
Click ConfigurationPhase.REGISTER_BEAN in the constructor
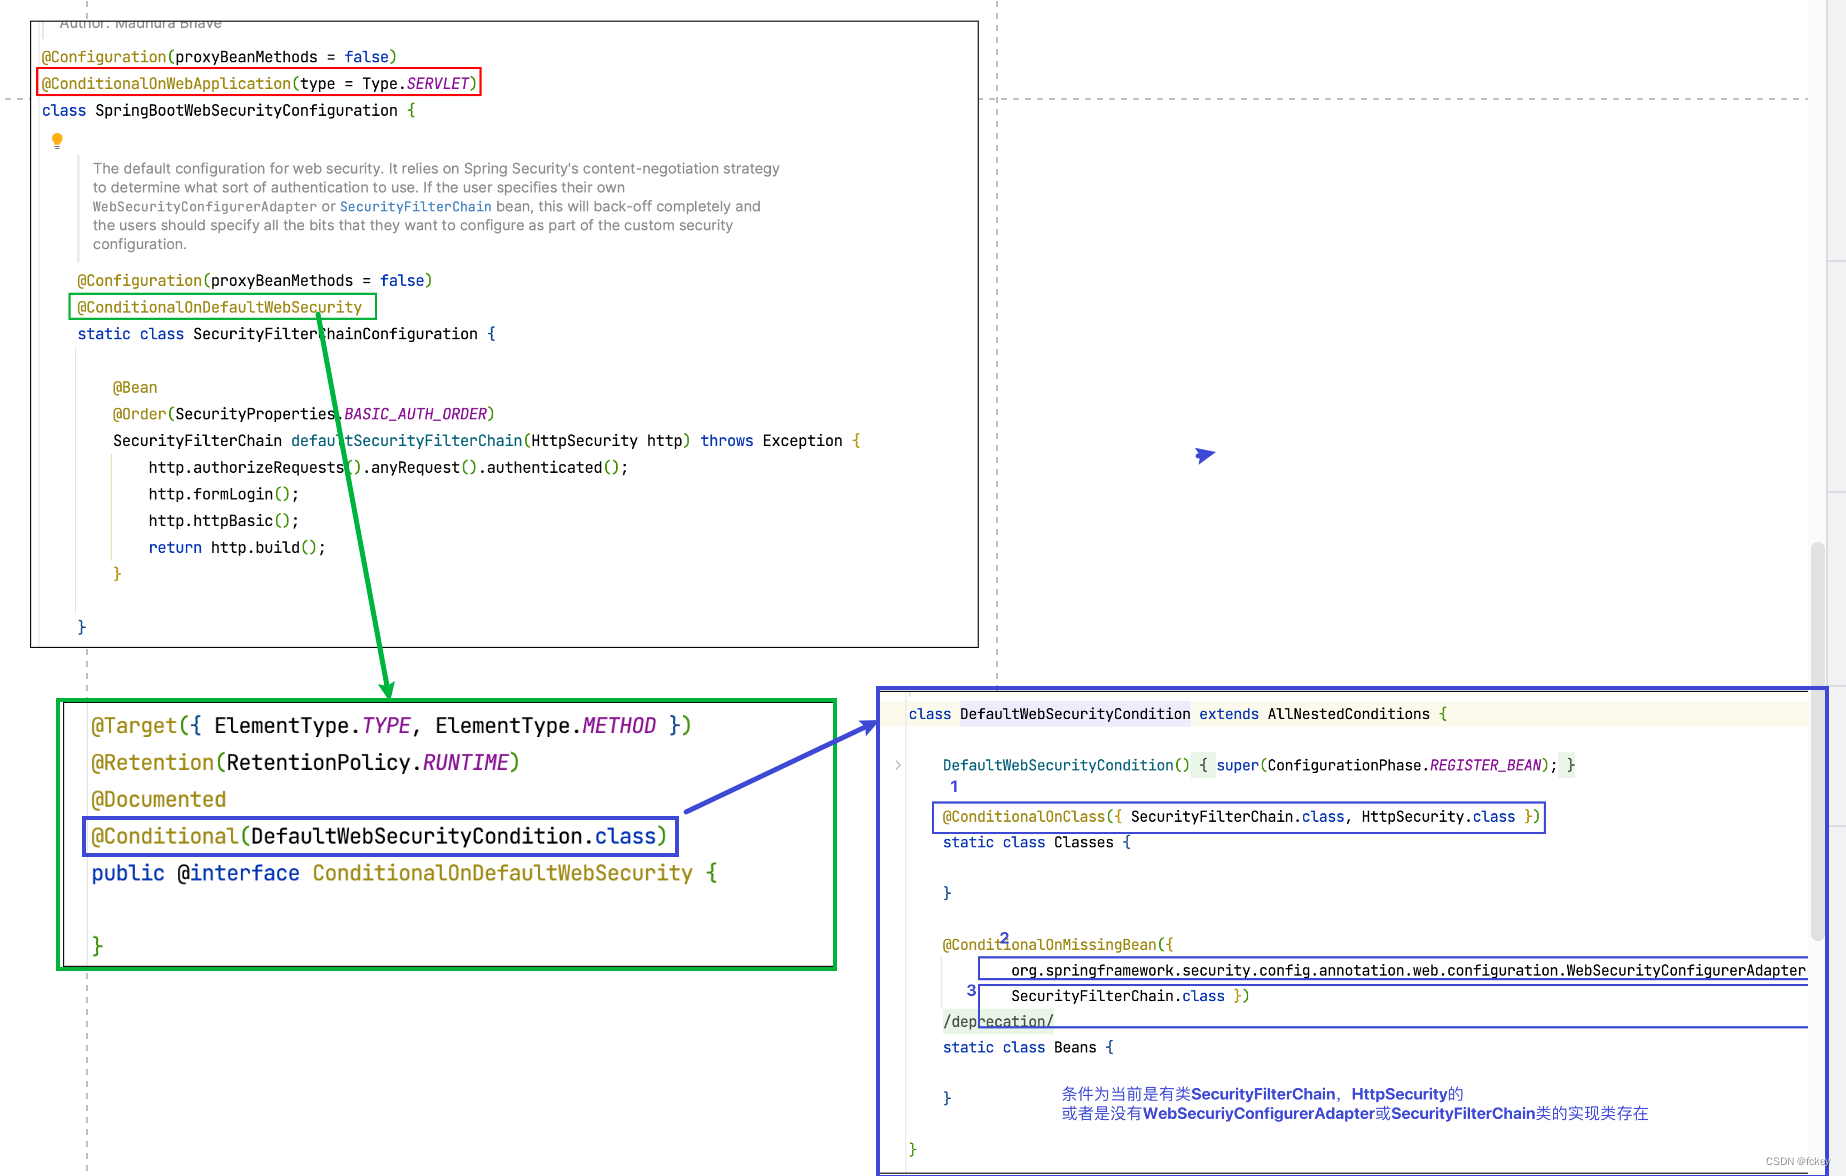(1404, 766)
